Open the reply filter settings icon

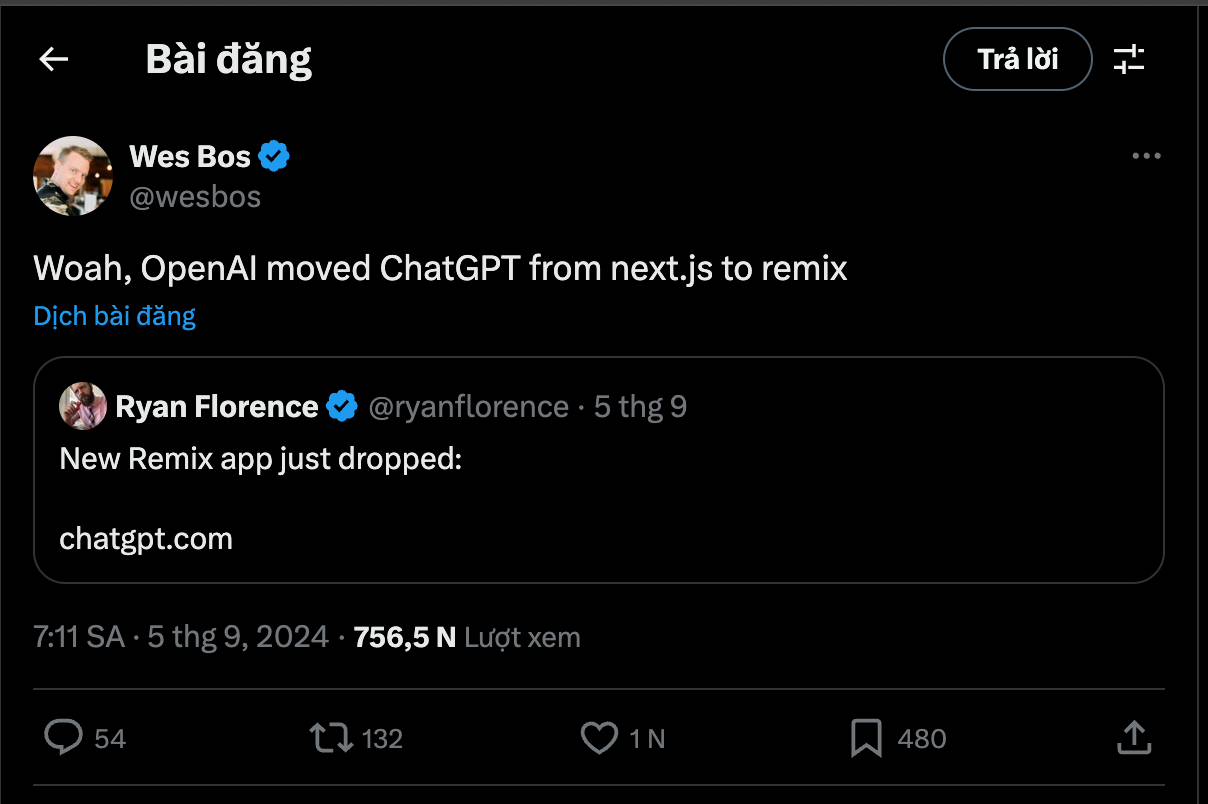click(x=1129, y=60)
